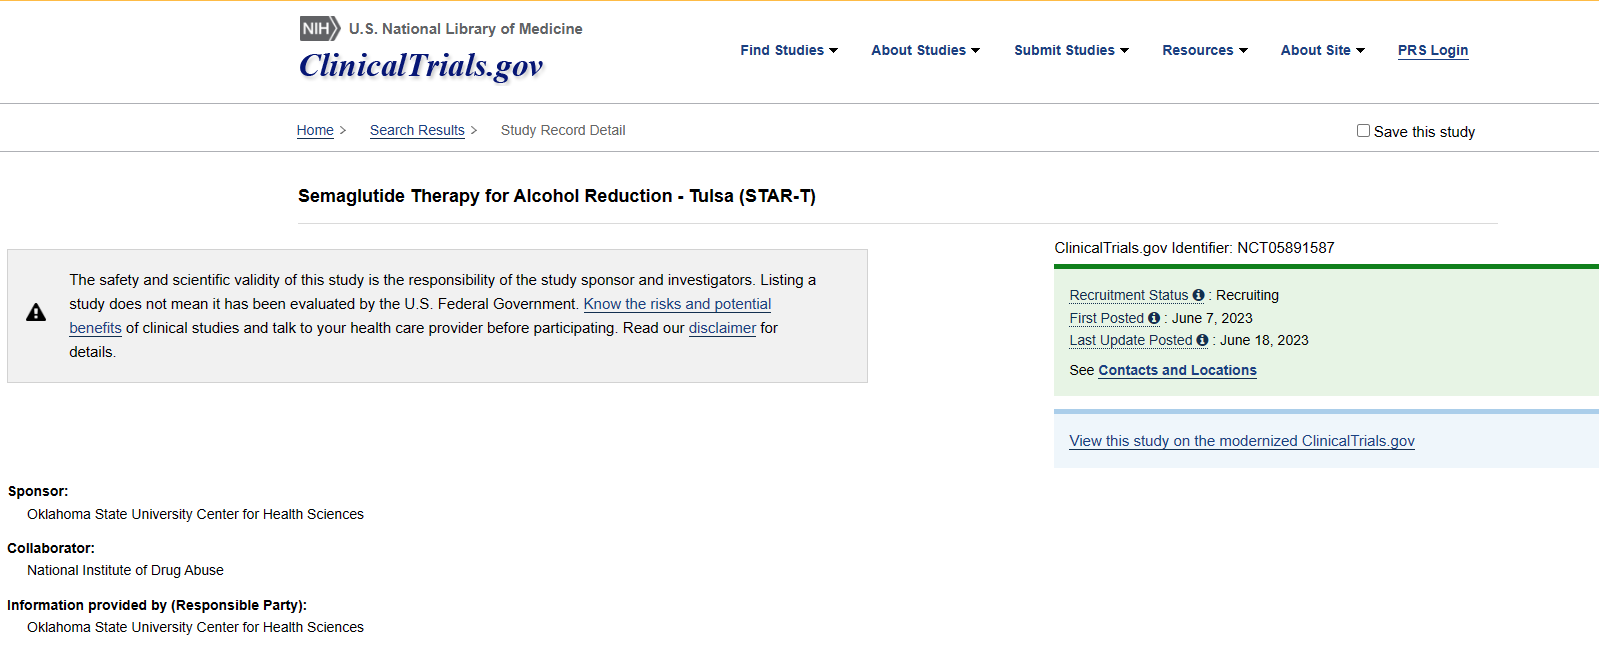Go to PRS Login

[1433, 50]
